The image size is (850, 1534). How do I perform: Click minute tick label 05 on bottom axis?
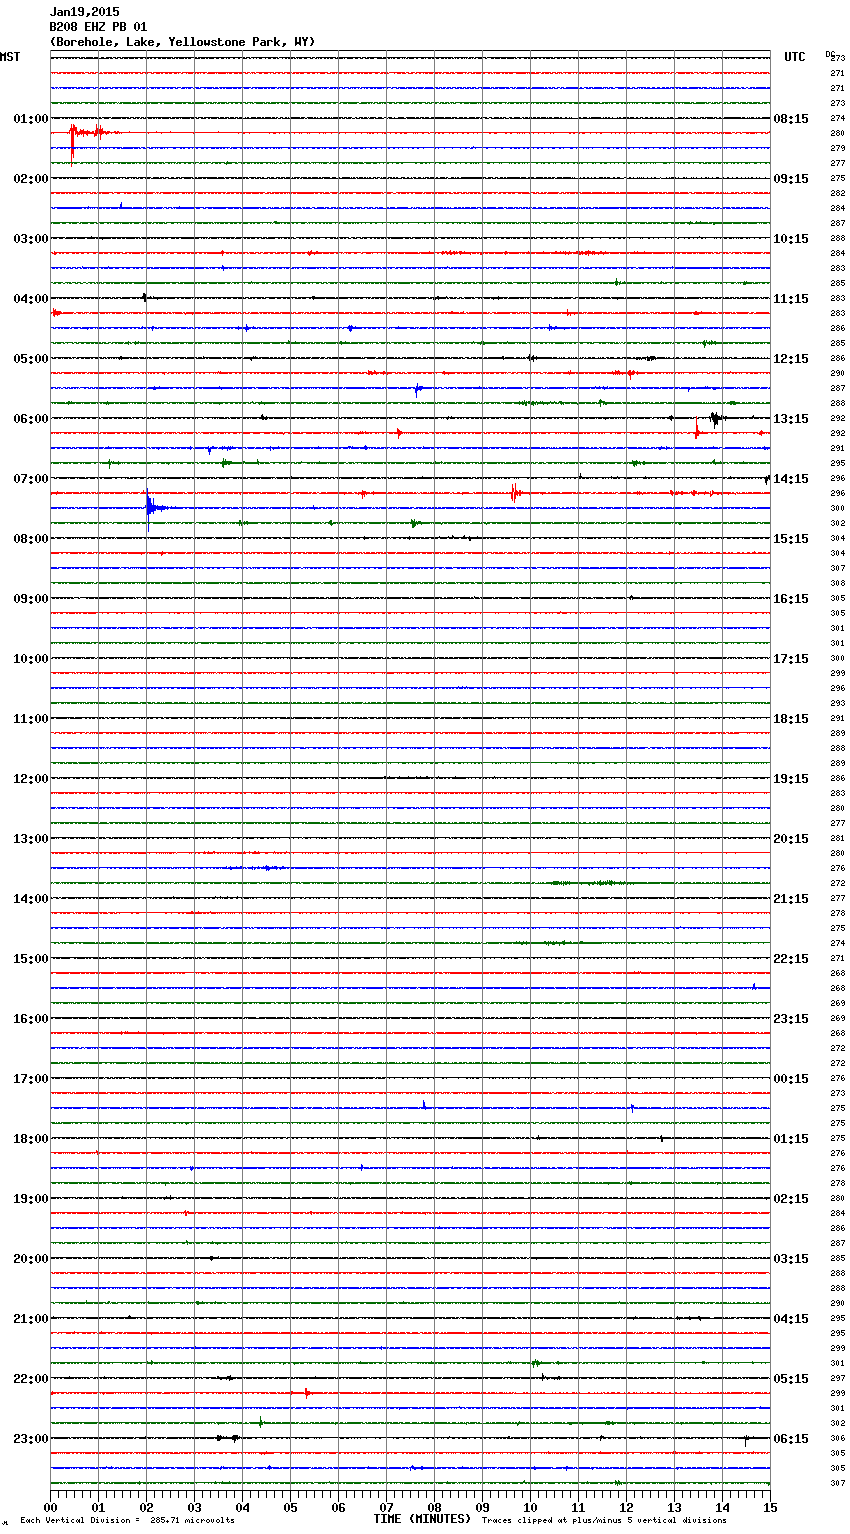click(x=290, y=1507)
